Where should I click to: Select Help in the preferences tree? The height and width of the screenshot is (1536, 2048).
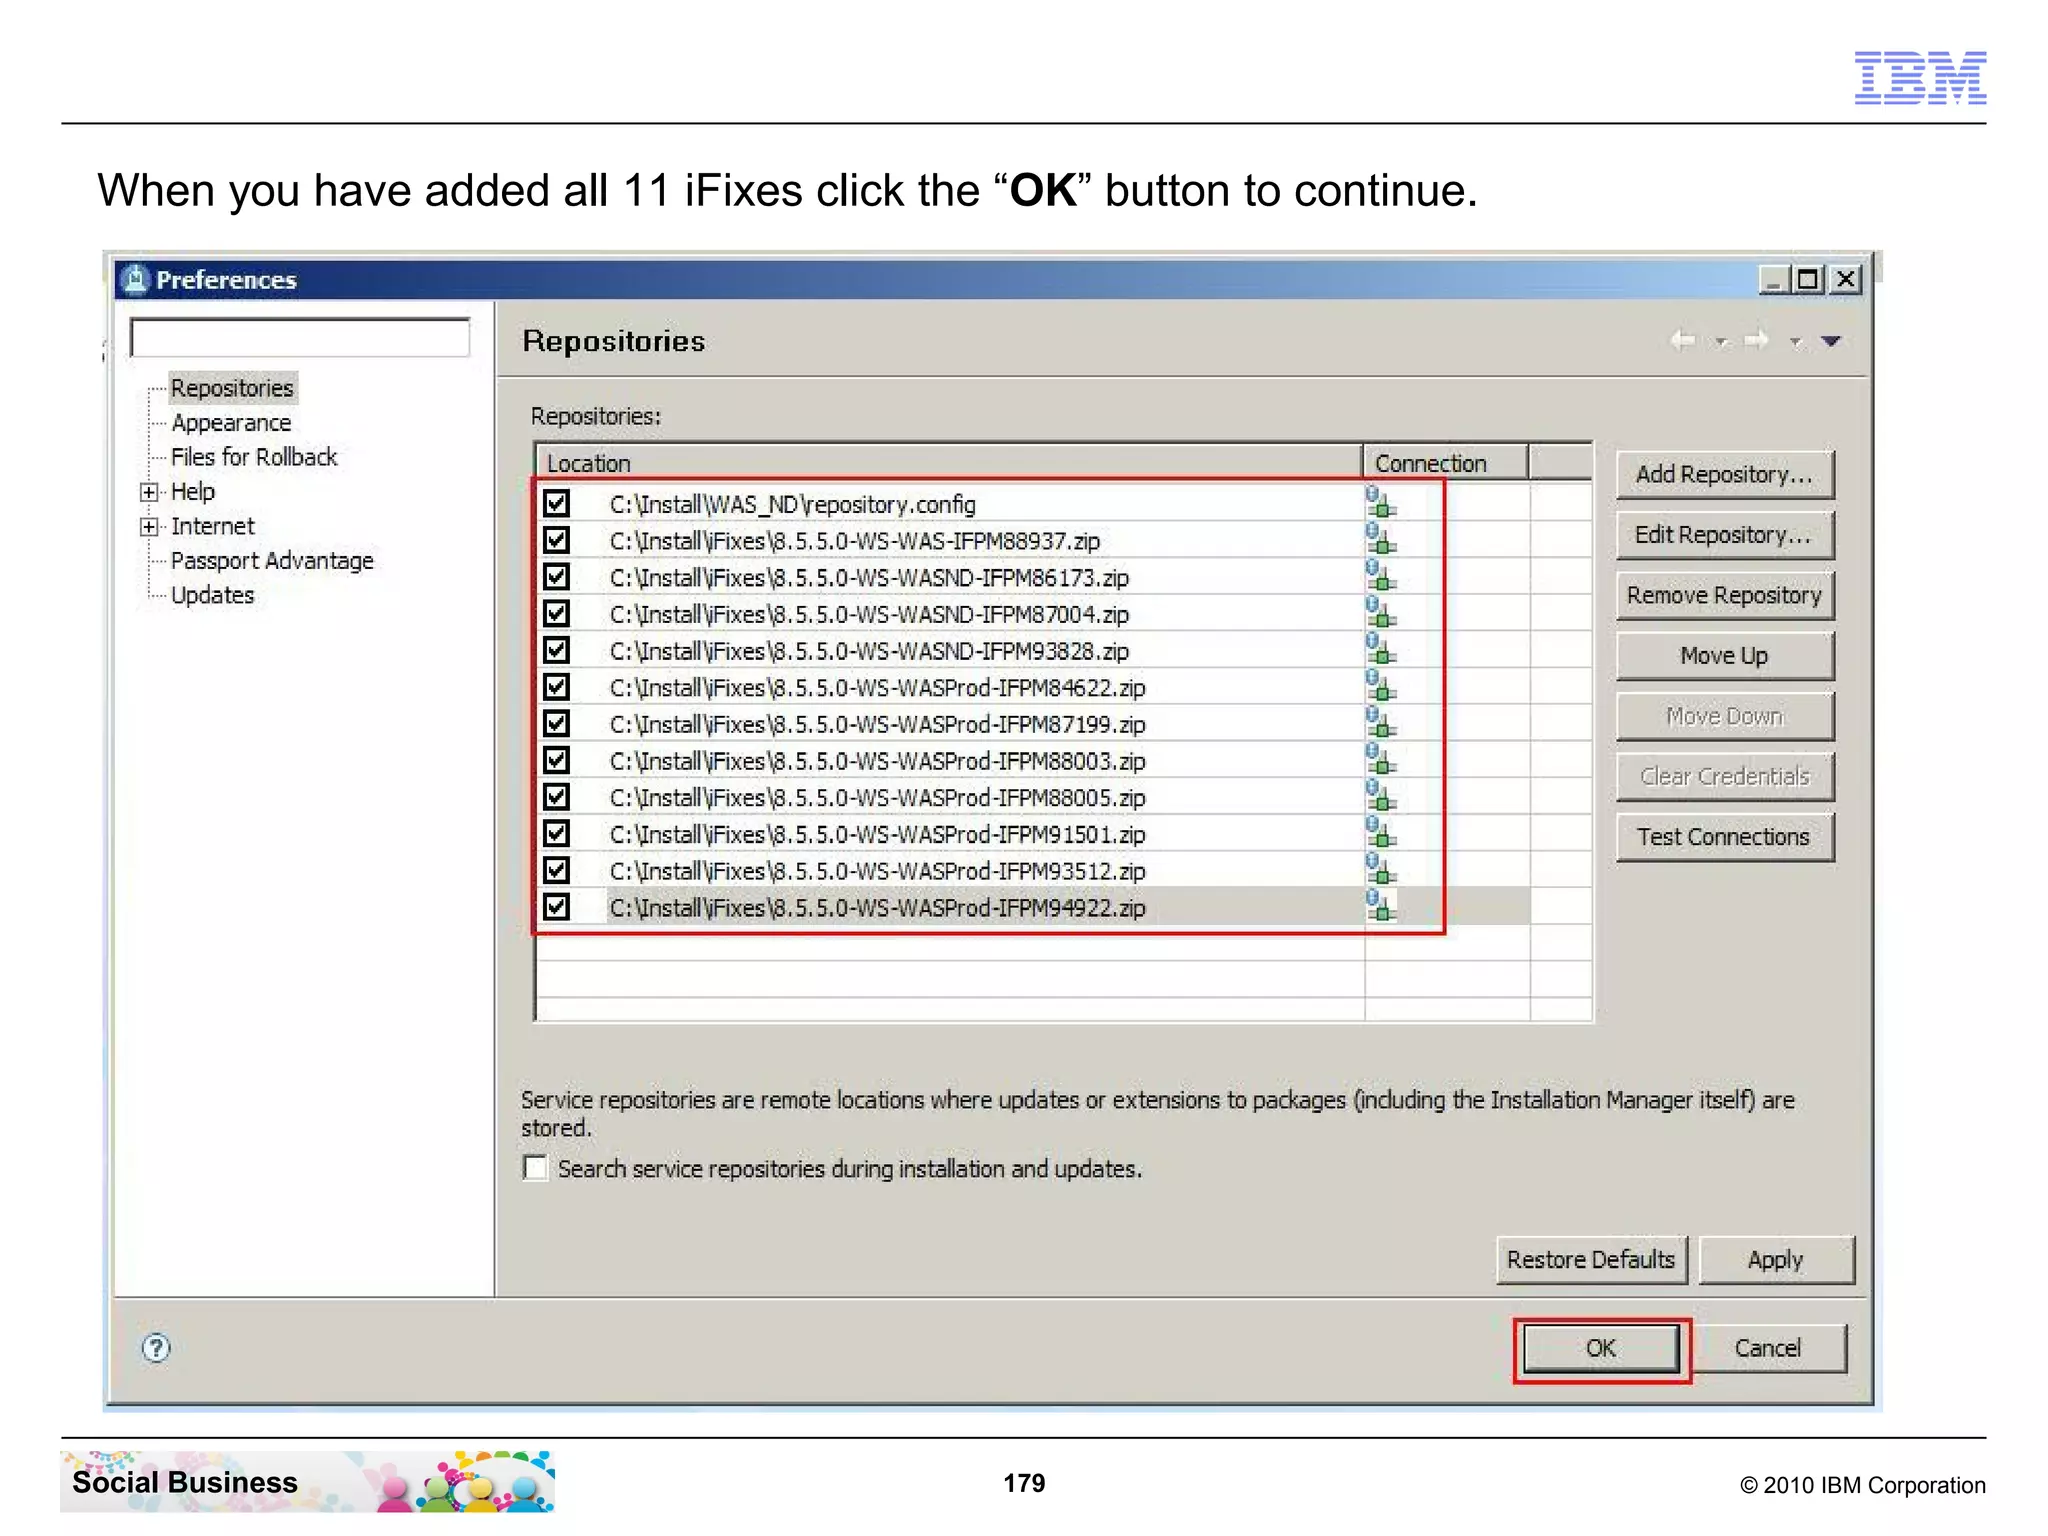[x=193, y=492]
